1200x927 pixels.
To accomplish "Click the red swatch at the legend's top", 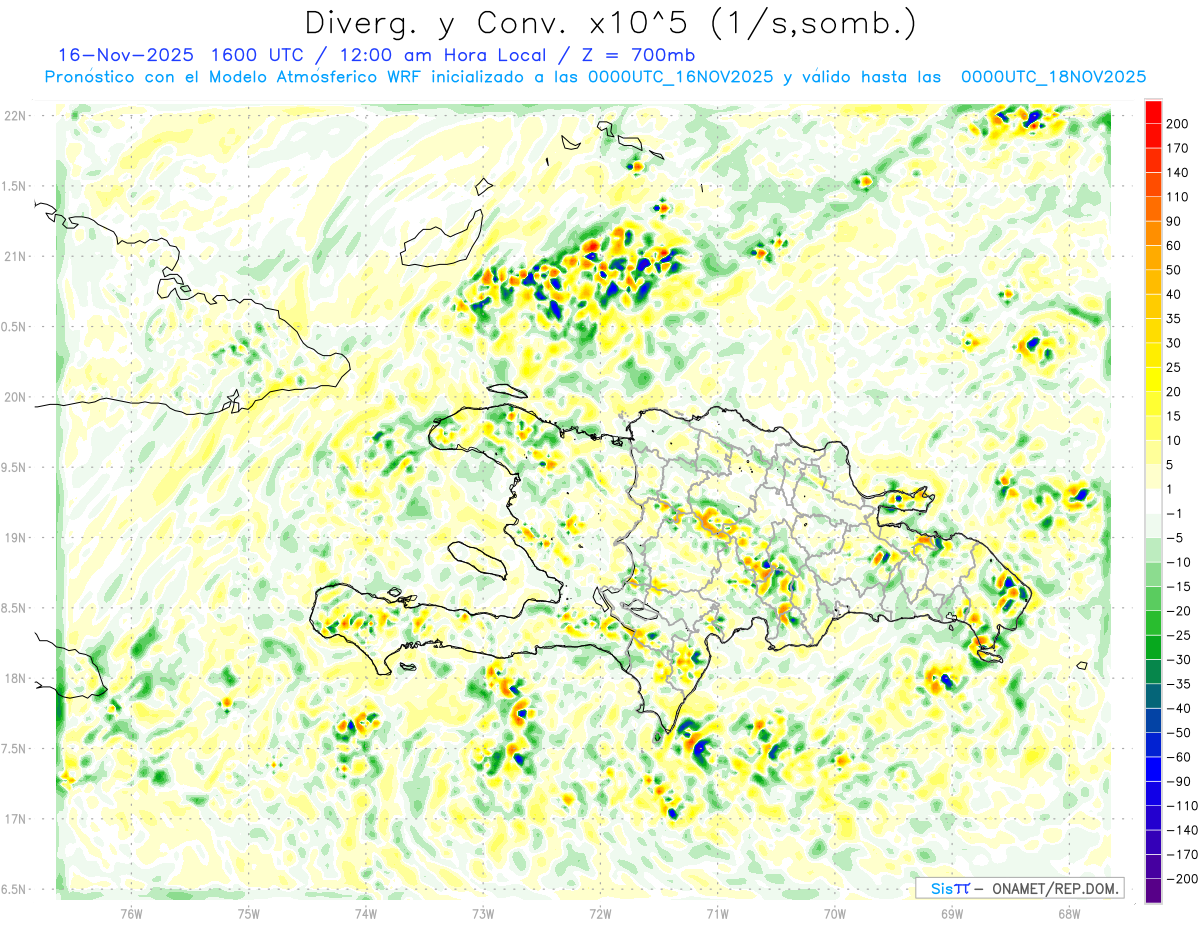I will pyautogui.click(x=1153, y=111).
